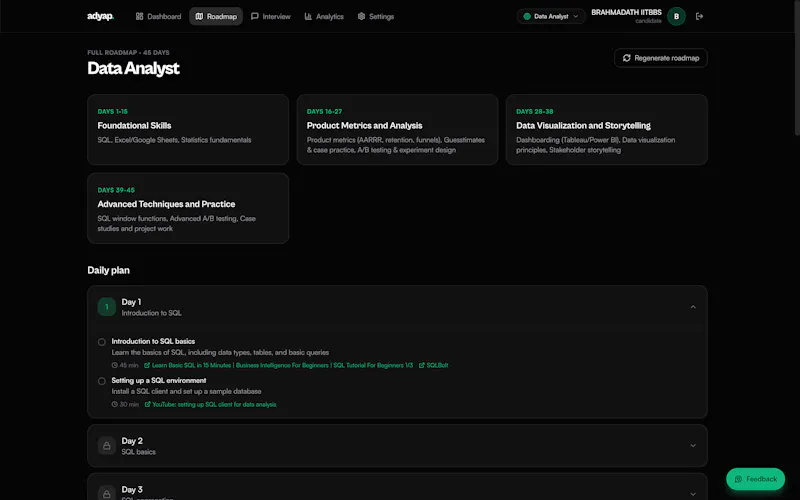Click the Day 2 lock icon

pos(107,445)
